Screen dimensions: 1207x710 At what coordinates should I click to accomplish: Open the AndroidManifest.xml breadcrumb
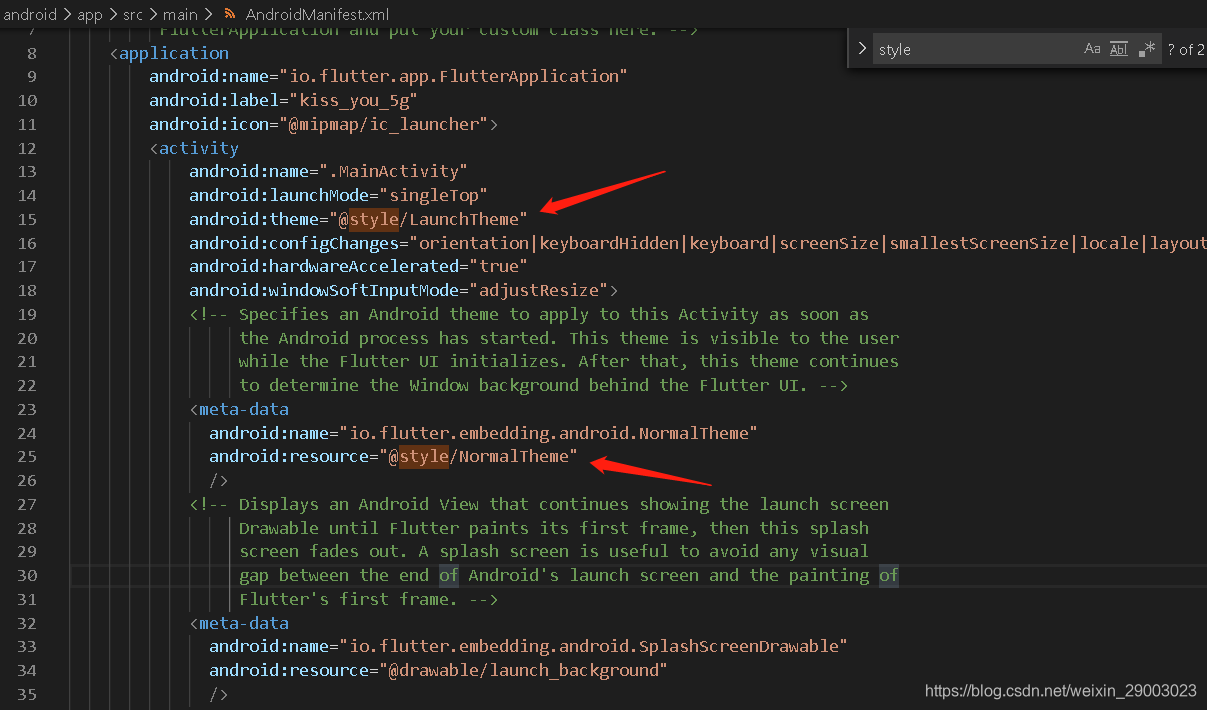[x=317, y=14]
